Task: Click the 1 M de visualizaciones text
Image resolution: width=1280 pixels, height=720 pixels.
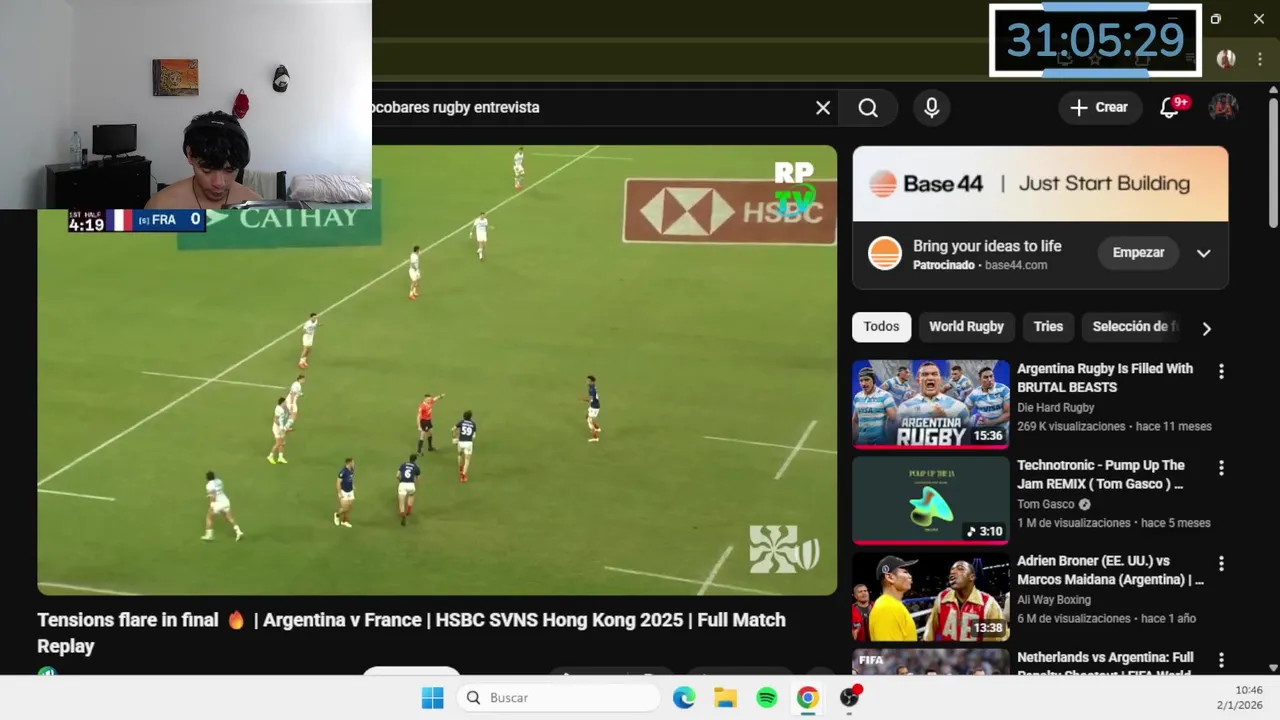Action: click(x=1075, y=523)
